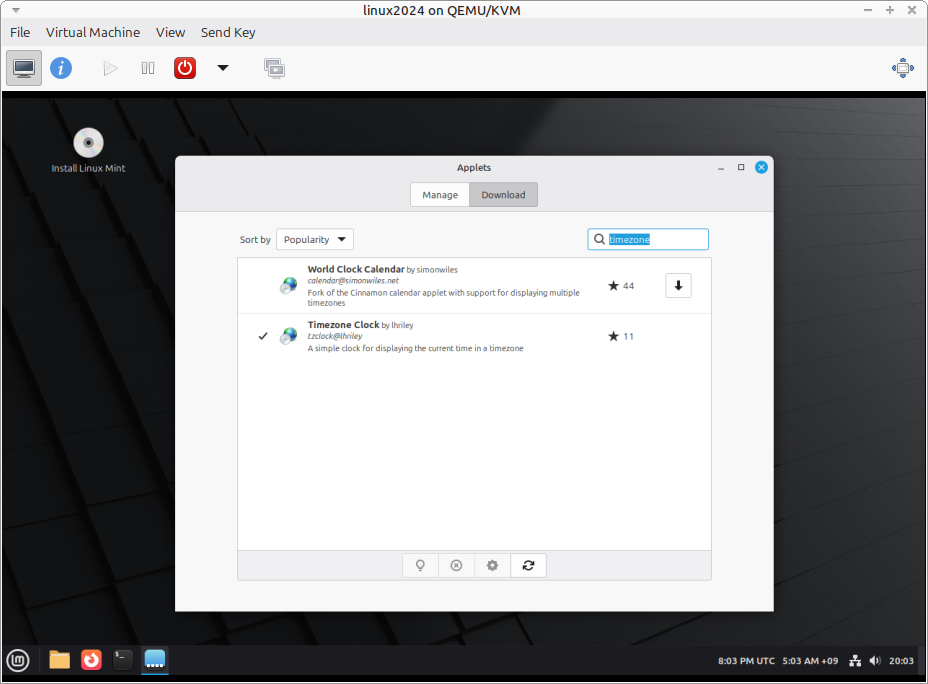Open the 20:03 panel clock calendar

click(901, 661)
